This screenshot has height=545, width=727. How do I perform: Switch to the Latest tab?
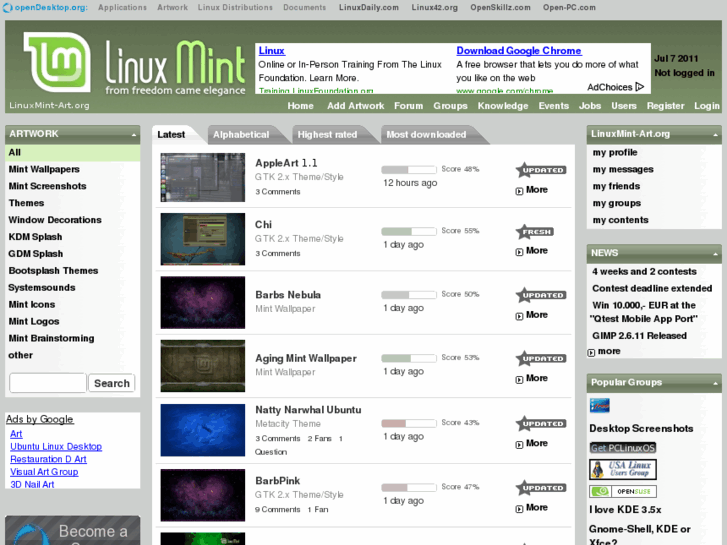171,135
